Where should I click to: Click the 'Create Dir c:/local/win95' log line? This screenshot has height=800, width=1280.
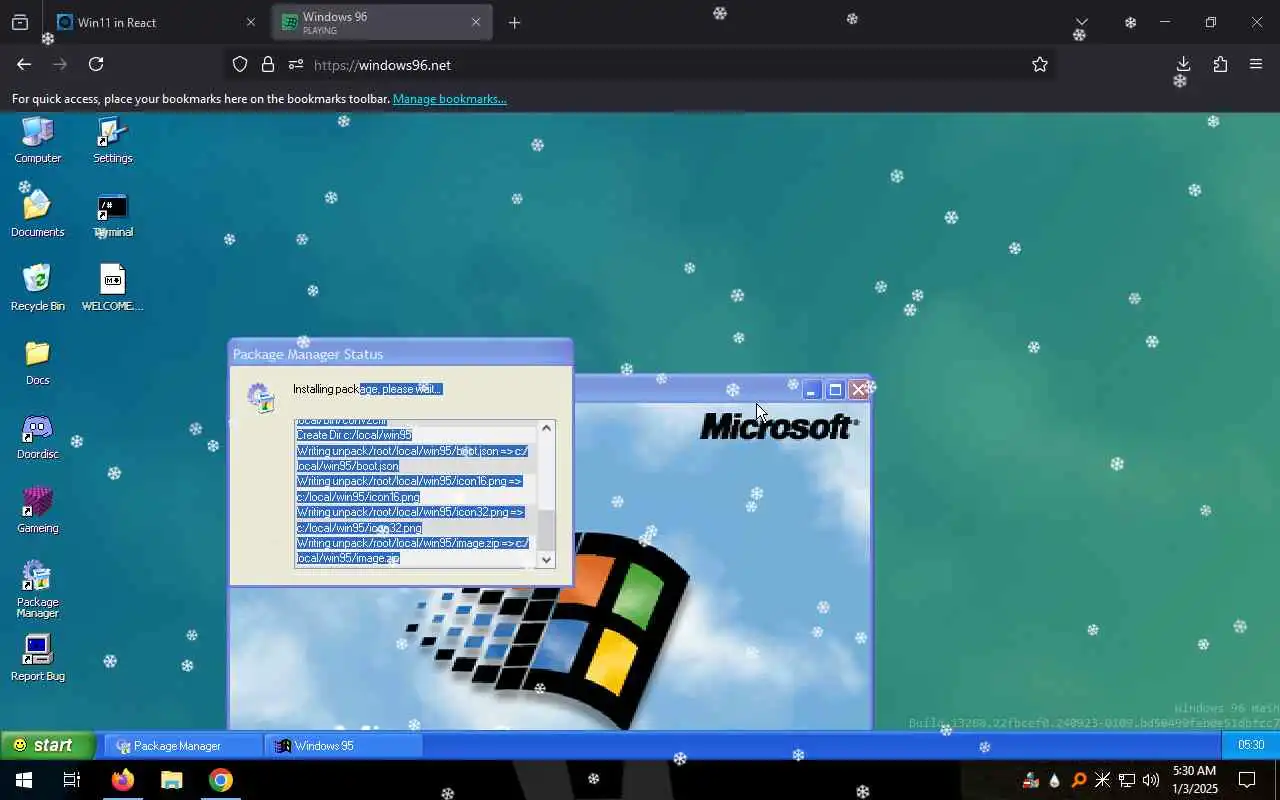point(354,435)
